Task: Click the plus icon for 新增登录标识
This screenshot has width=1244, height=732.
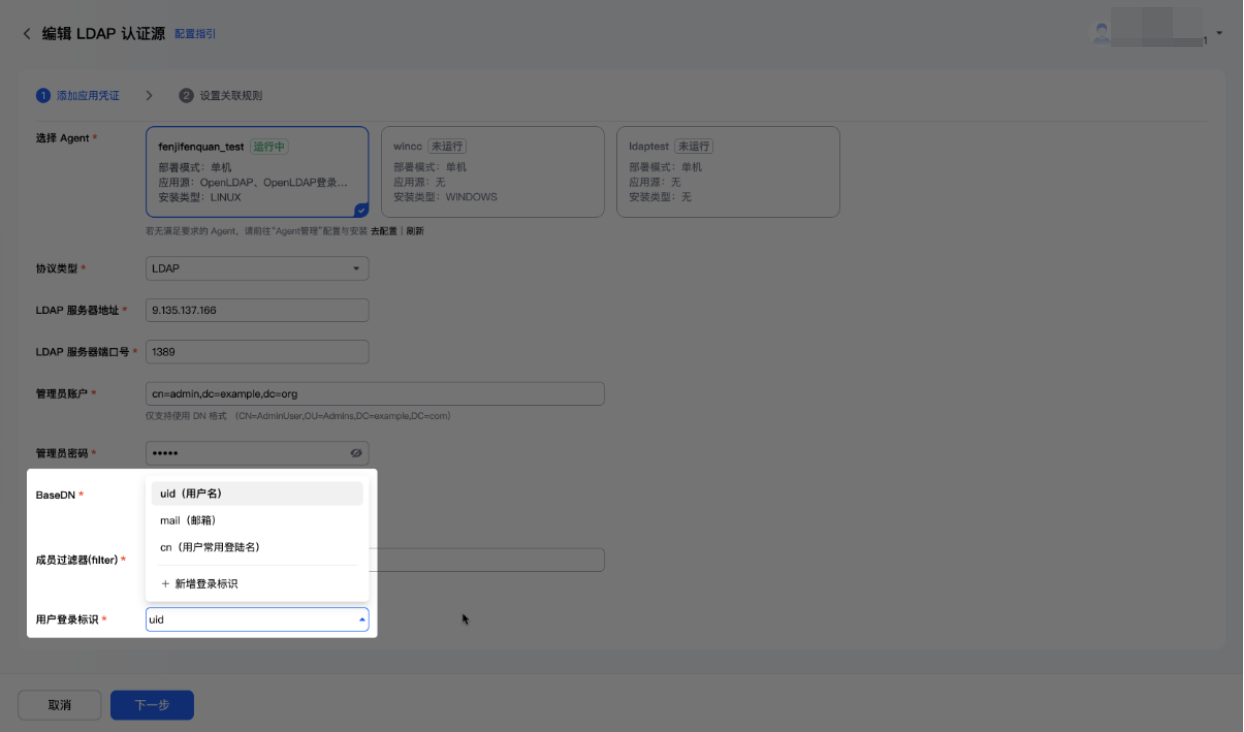Action: [x=165, y=584]
